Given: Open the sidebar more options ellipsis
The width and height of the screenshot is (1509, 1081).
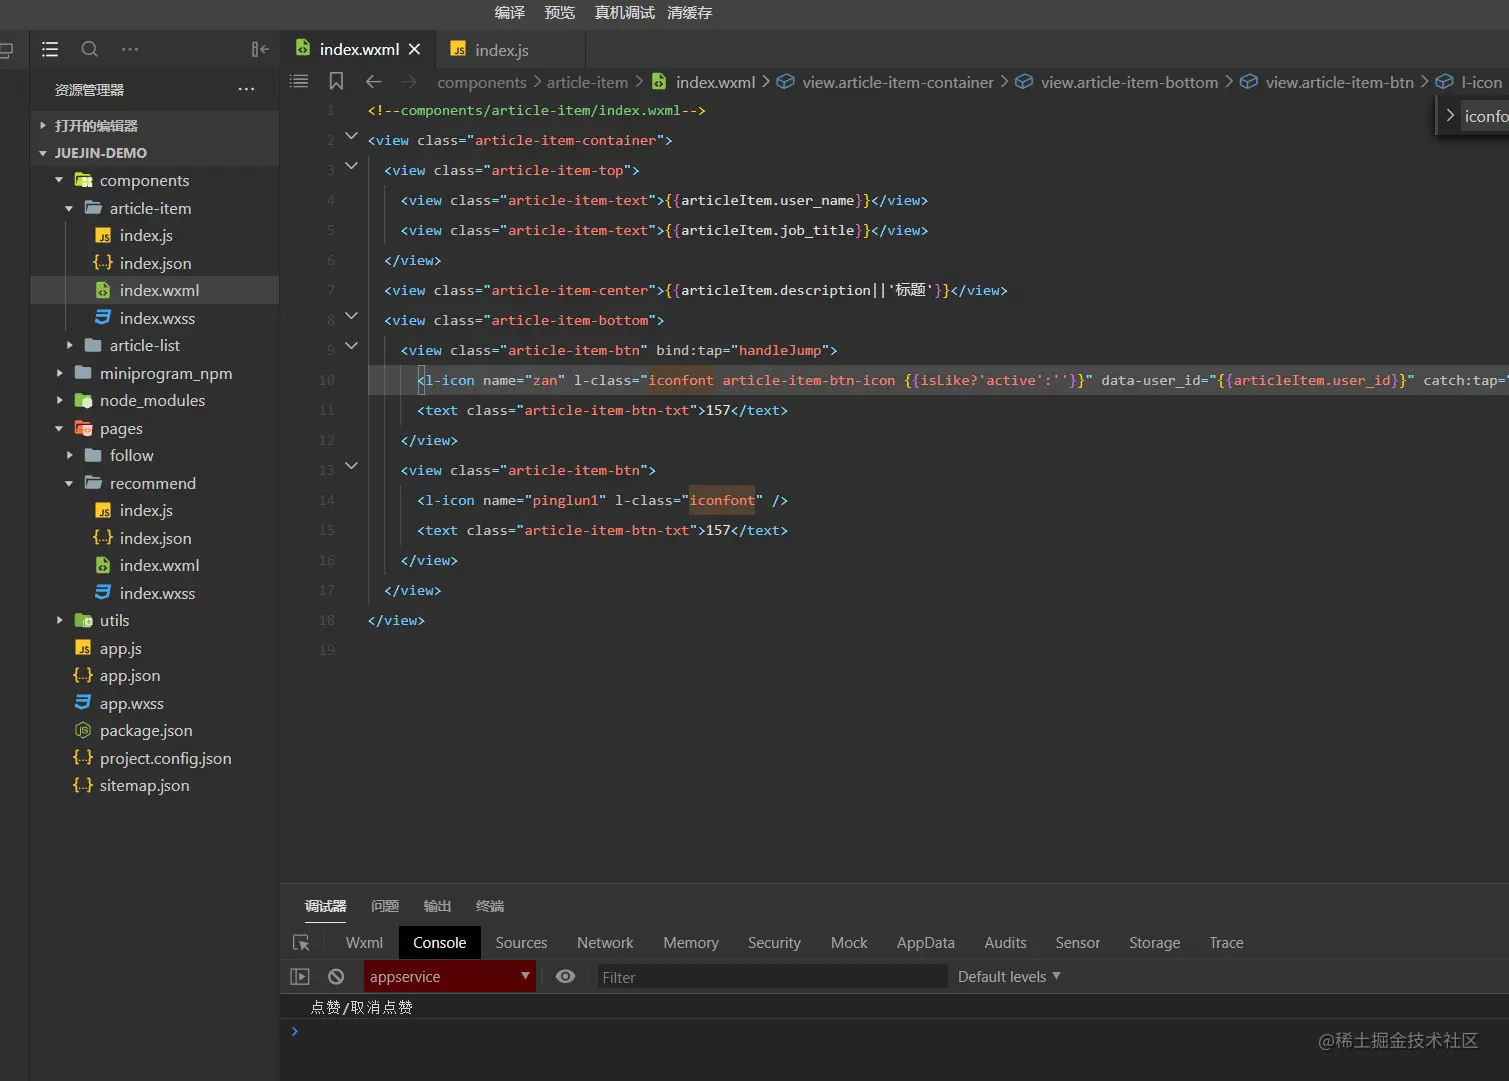Looking at the screenshot, I should [x=130, y=49].
